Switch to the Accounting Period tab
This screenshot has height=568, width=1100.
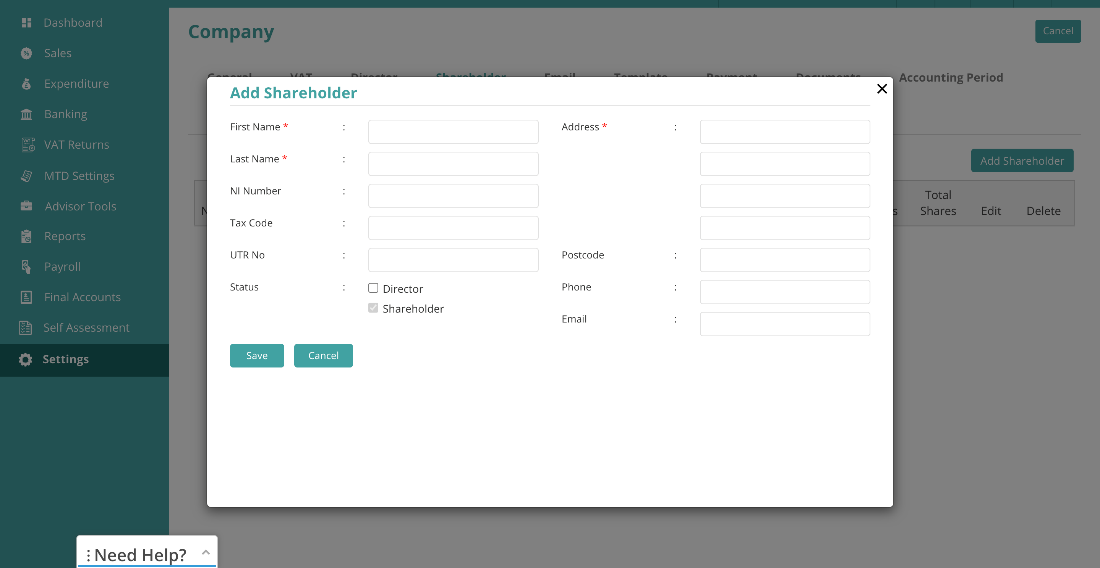[x=951, y=77]
